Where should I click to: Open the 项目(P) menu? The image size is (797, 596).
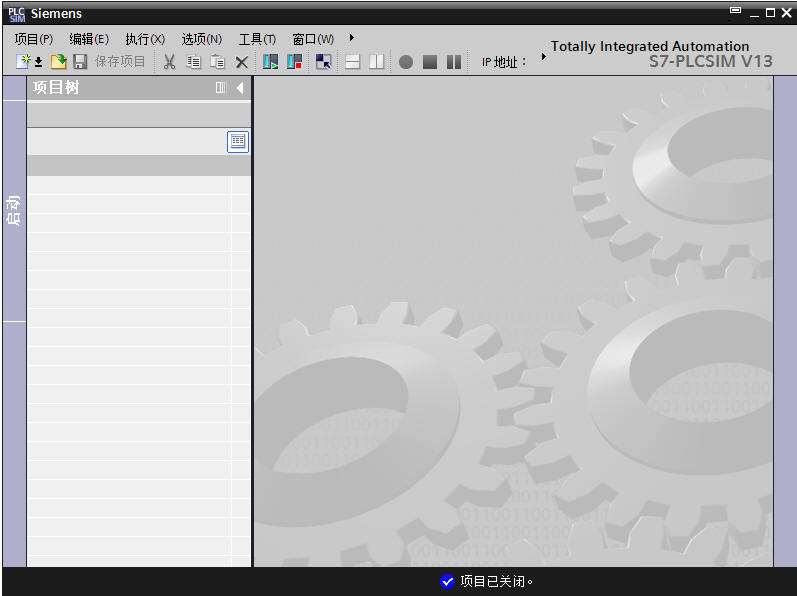(x=34, y=39)
